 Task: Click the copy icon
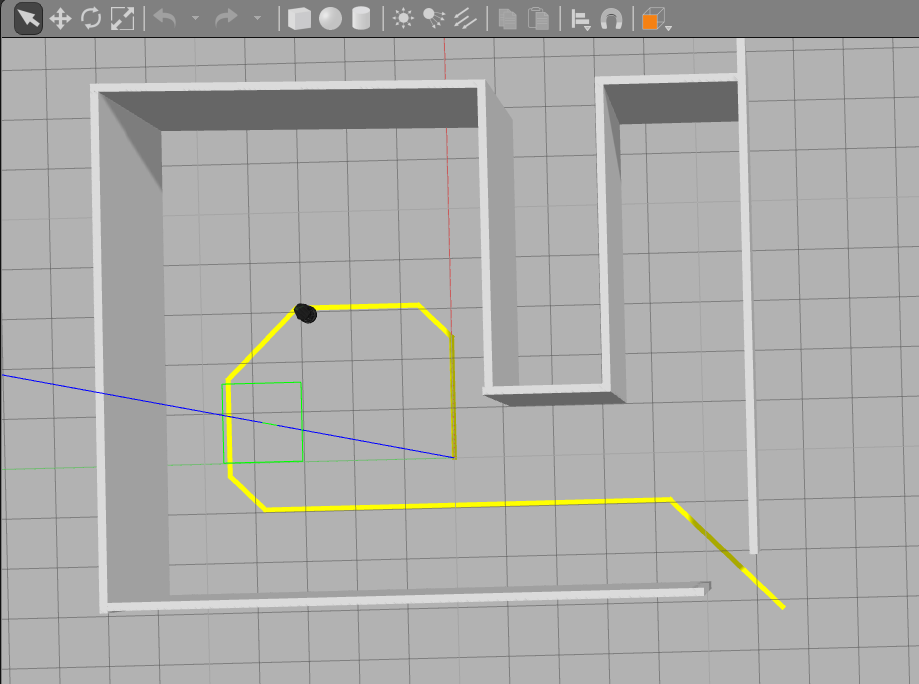point(508,19)
